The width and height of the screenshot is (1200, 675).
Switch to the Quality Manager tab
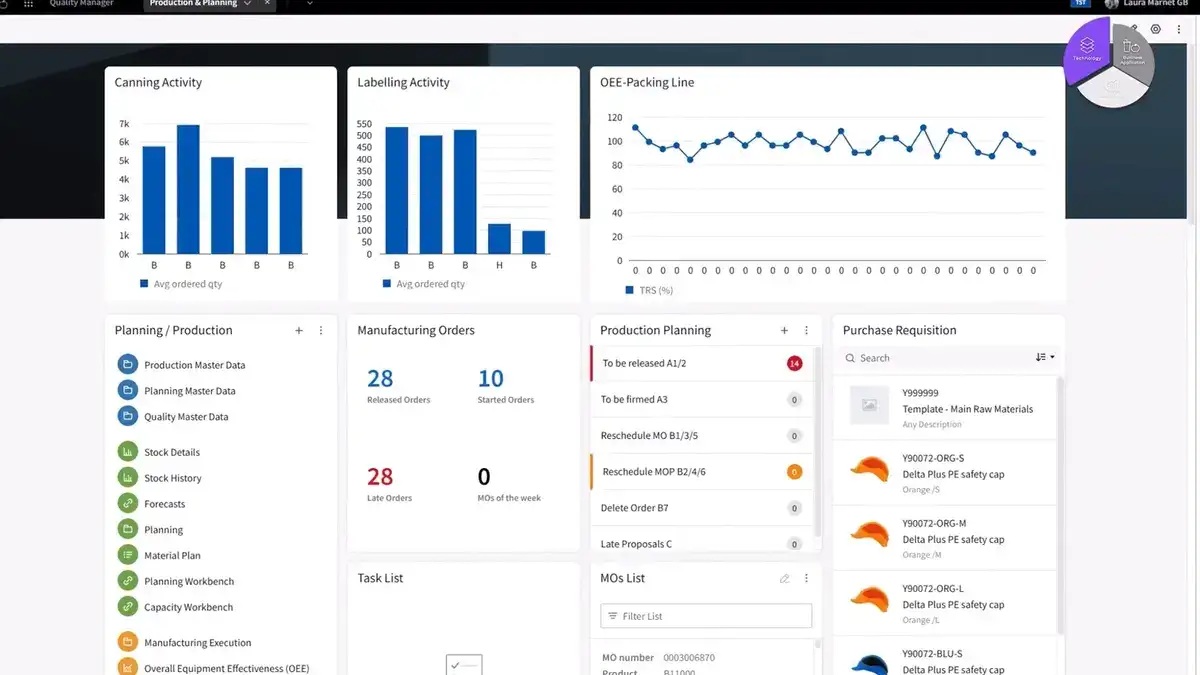(x=82, y=4)
